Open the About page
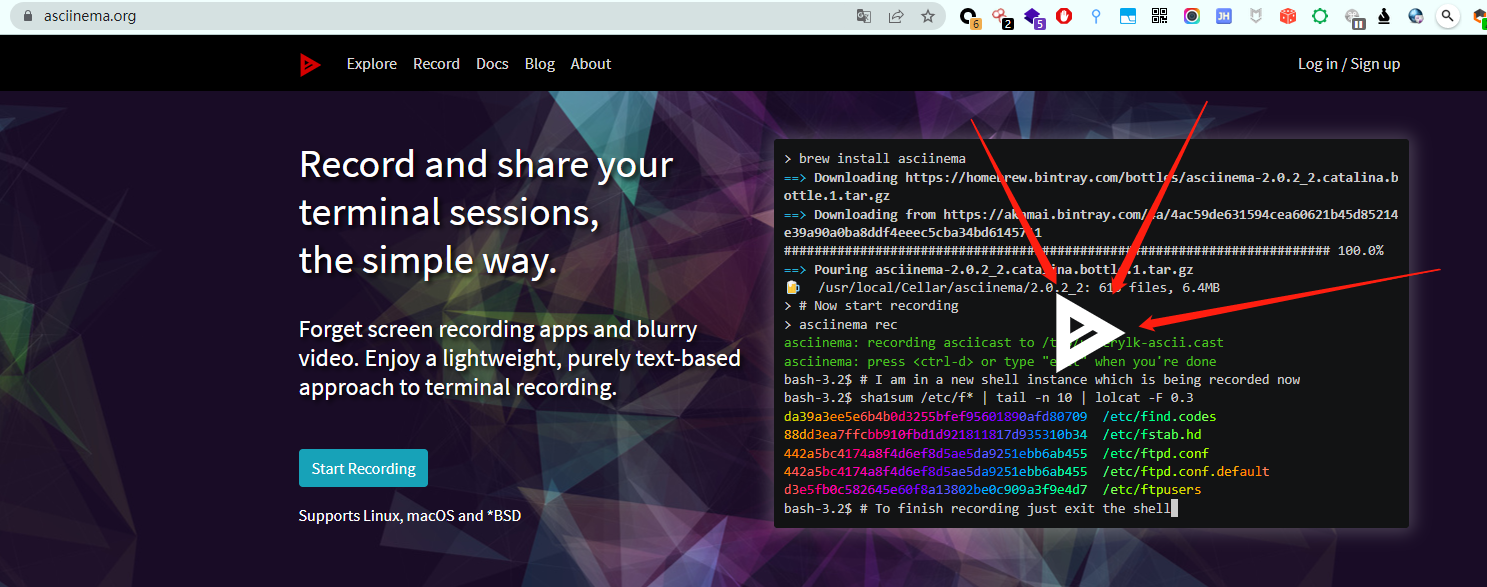 (591, 64)
